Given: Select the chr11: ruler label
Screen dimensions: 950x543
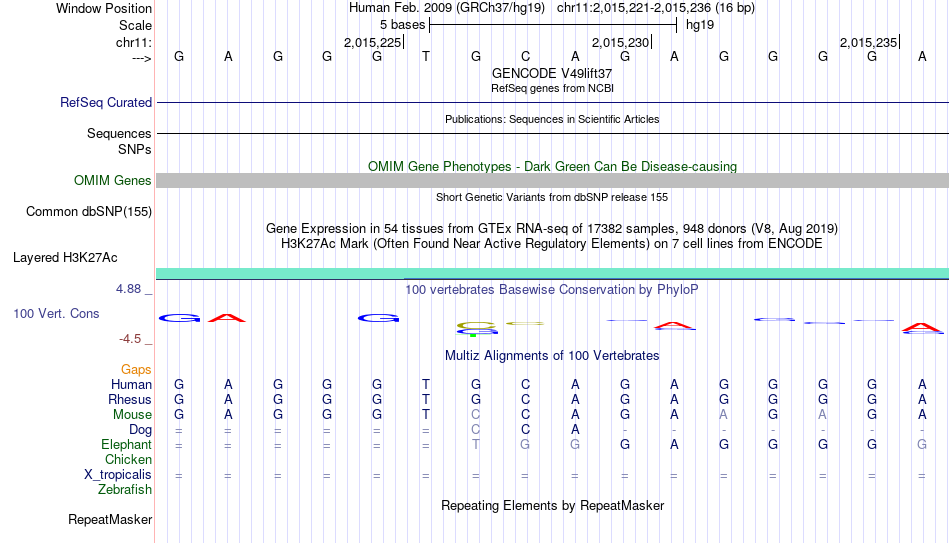Looking at the screenshot, I should pos(133,42).
